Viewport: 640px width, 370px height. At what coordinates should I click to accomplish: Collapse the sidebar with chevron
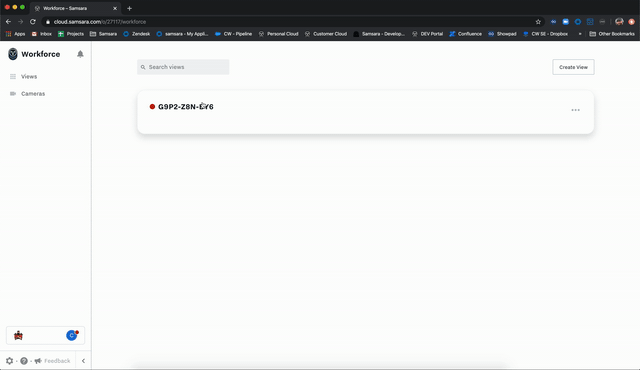pos(83,361)
